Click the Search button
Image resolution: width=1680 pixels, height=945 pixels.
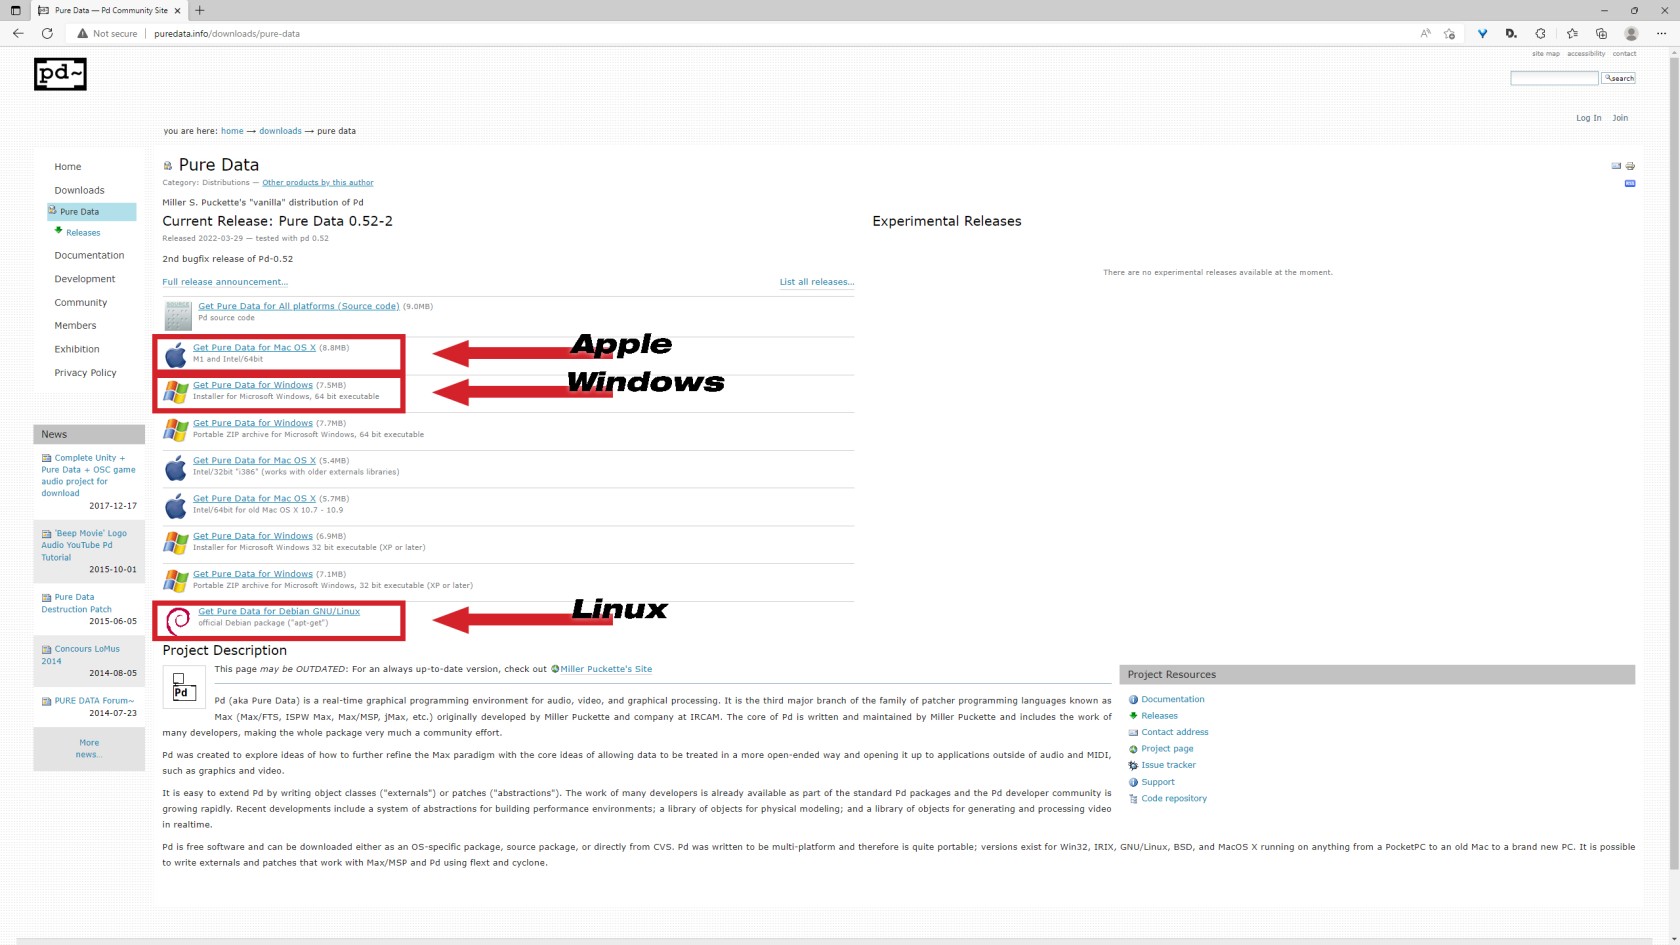point(1618,78)
